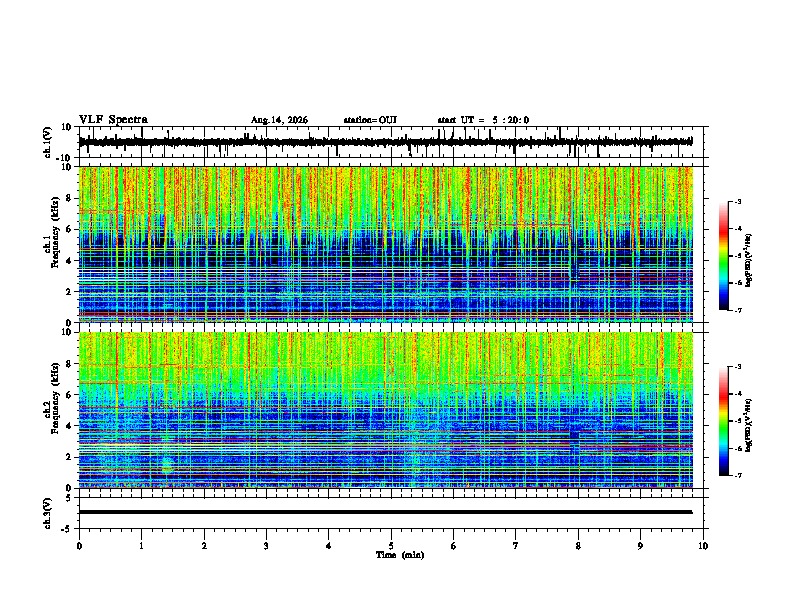Click time axis tick label "3"
This screenshot has width=792, height=612.
point(267,546)
